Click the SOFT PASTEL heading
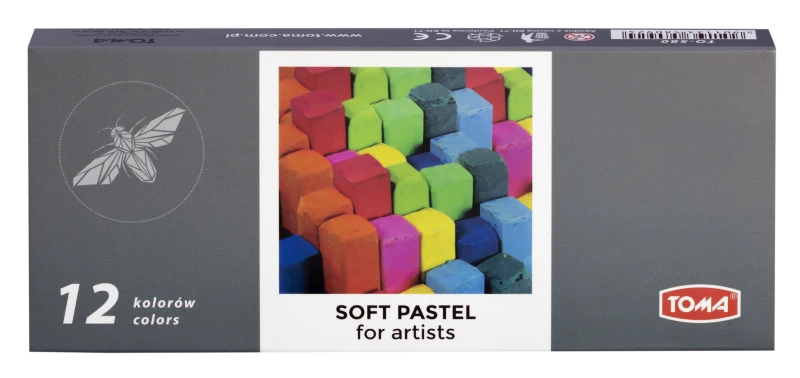The height and width of the screenshot is (378, 800). (406, 313)
